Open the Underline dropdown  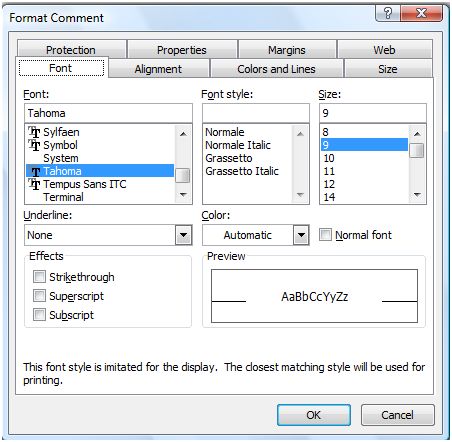point(183,235)
